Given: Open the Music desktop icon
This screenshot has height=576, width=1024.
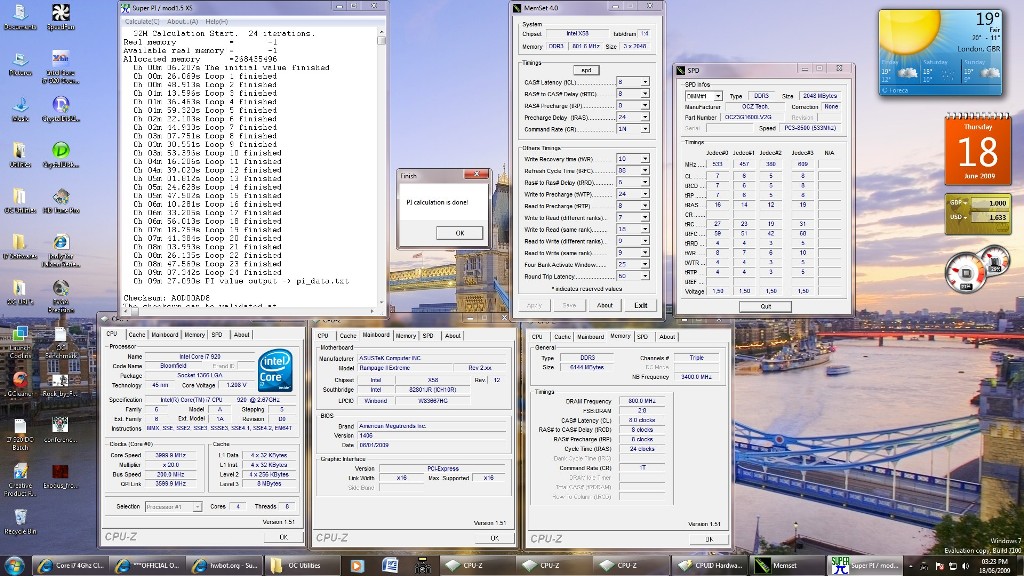Looking at the screenshot, I should coord(20,108).
